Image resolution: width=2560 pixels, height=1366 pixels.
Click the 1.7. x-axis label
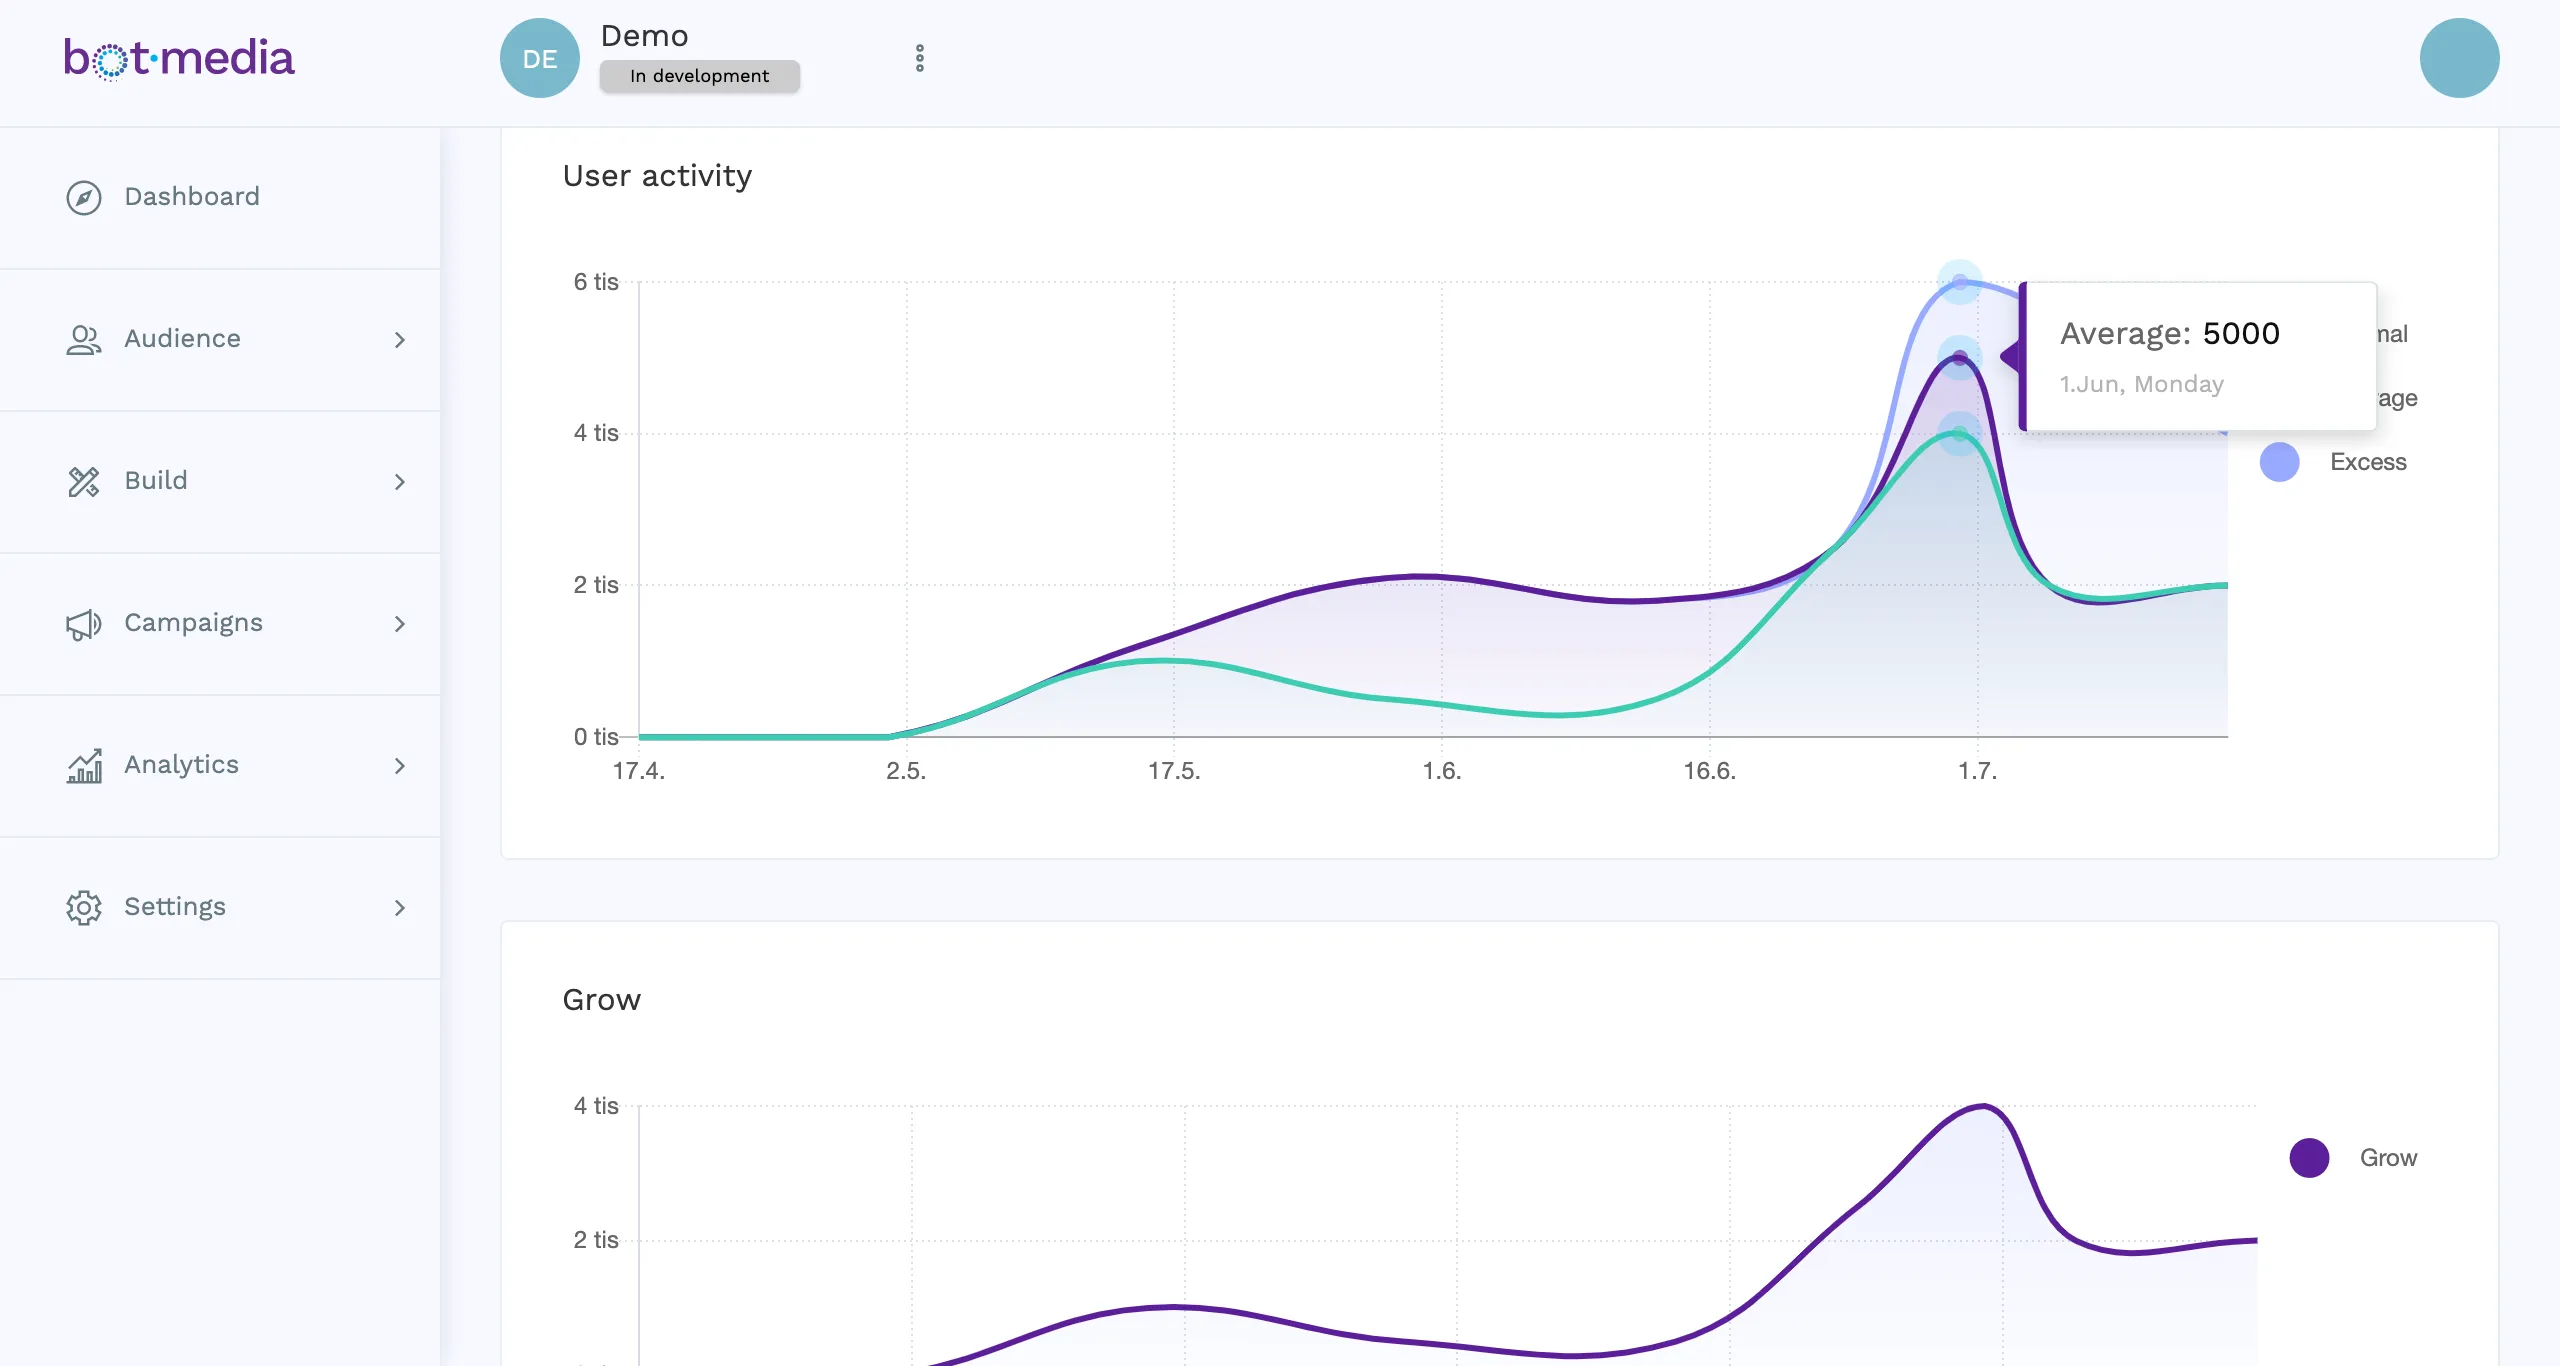point(1977,771)
